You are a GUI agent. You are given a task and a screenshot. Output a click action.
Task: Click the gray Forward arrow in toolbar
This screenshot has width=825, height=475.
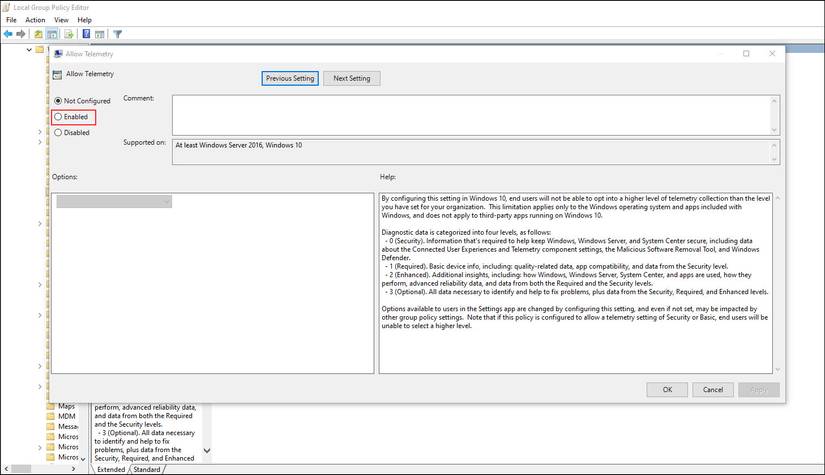point(21,34)
